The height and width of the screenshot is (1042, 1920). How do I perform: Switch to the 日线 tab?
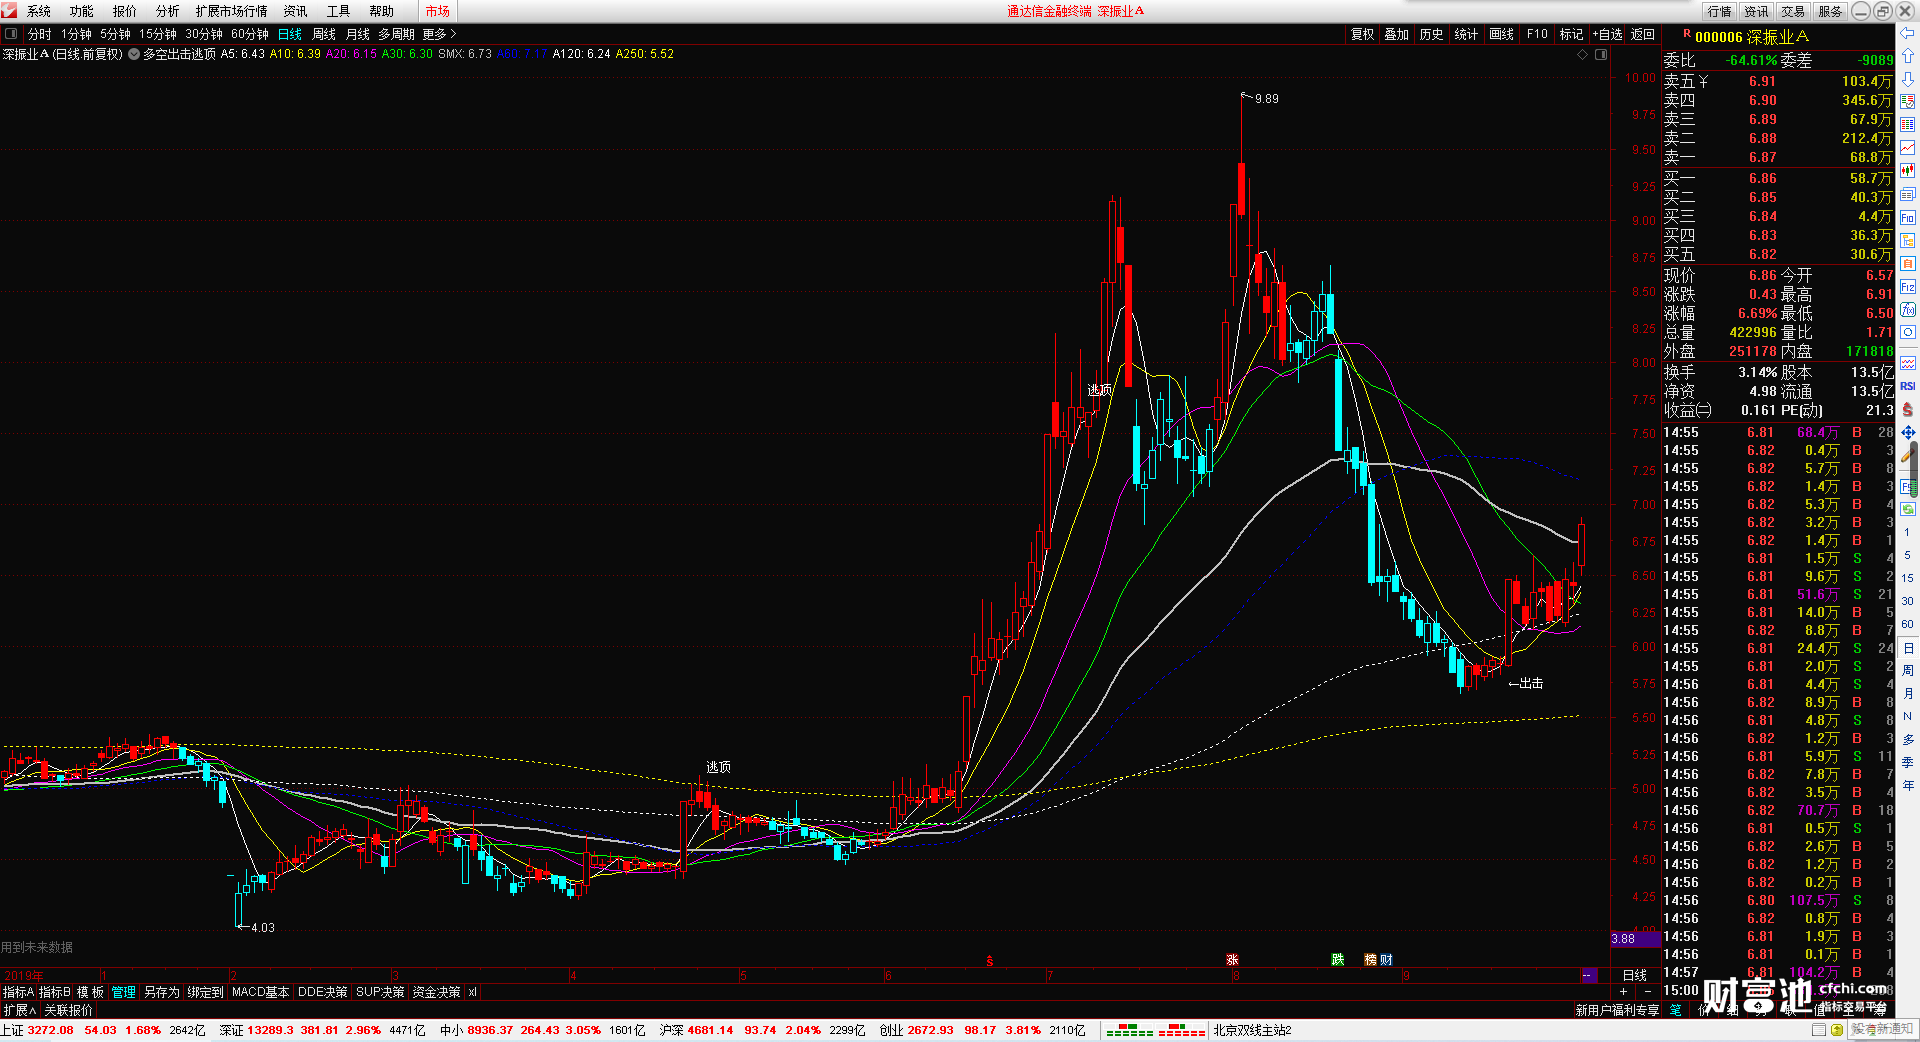point(290,34)
